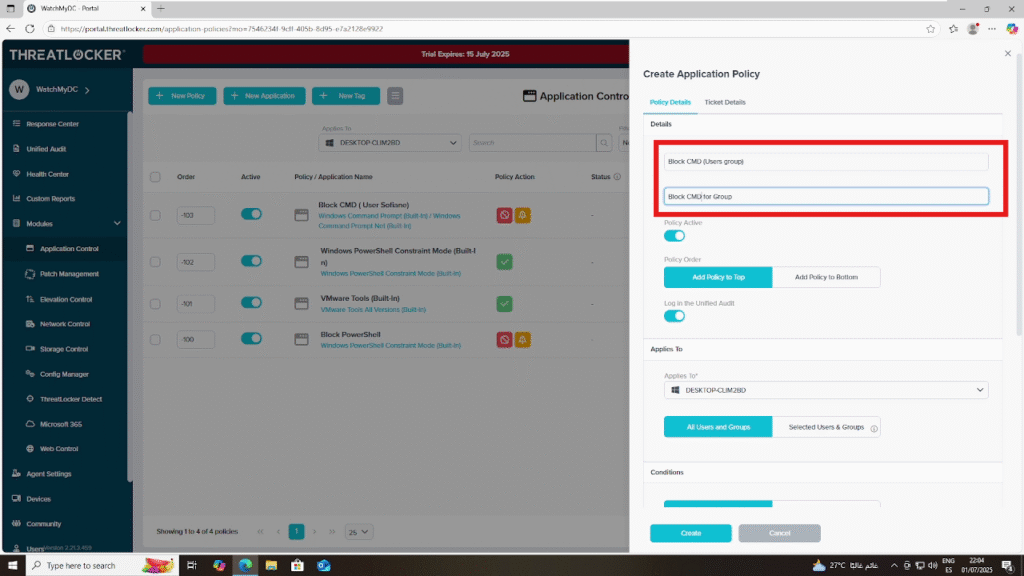Switch to Ticket Details tab
The height and width of the screenshot is (576, 1024).
tap(725, 103)
